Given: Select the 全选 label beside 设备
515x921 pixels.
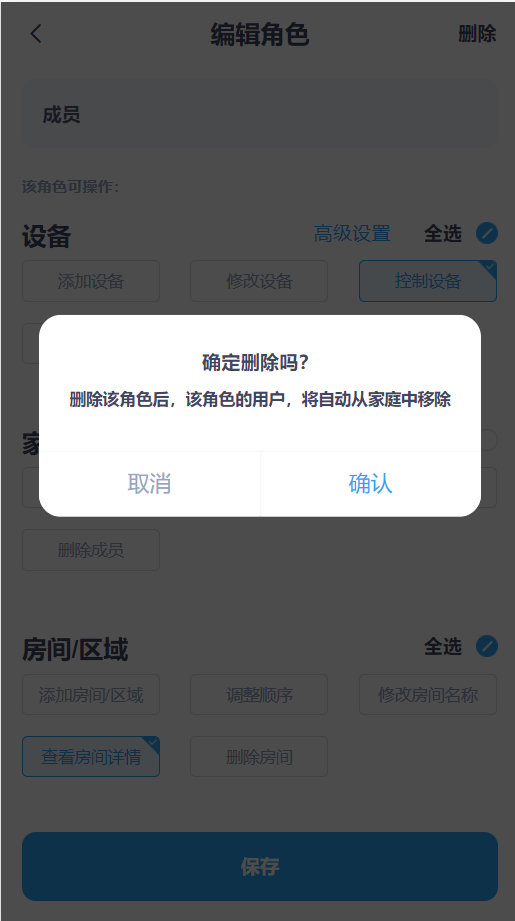Looking at the screenshot, I should 443,233.
